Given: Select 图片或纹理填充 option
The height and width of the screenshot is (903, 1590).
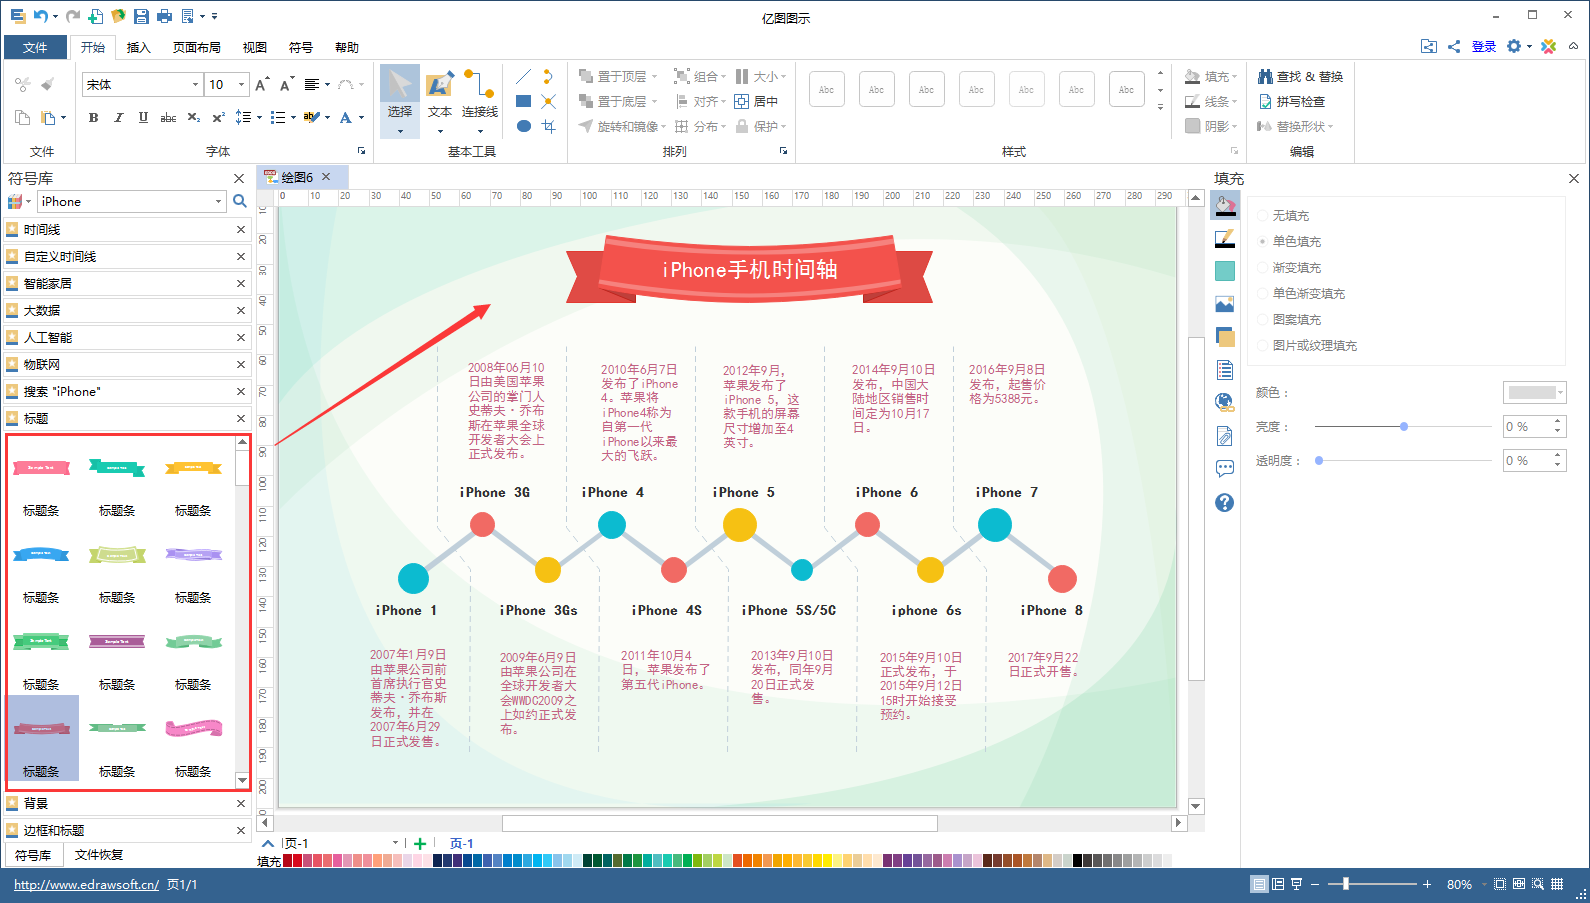Looking at the screenshot, I should [x=1307, y=345].
